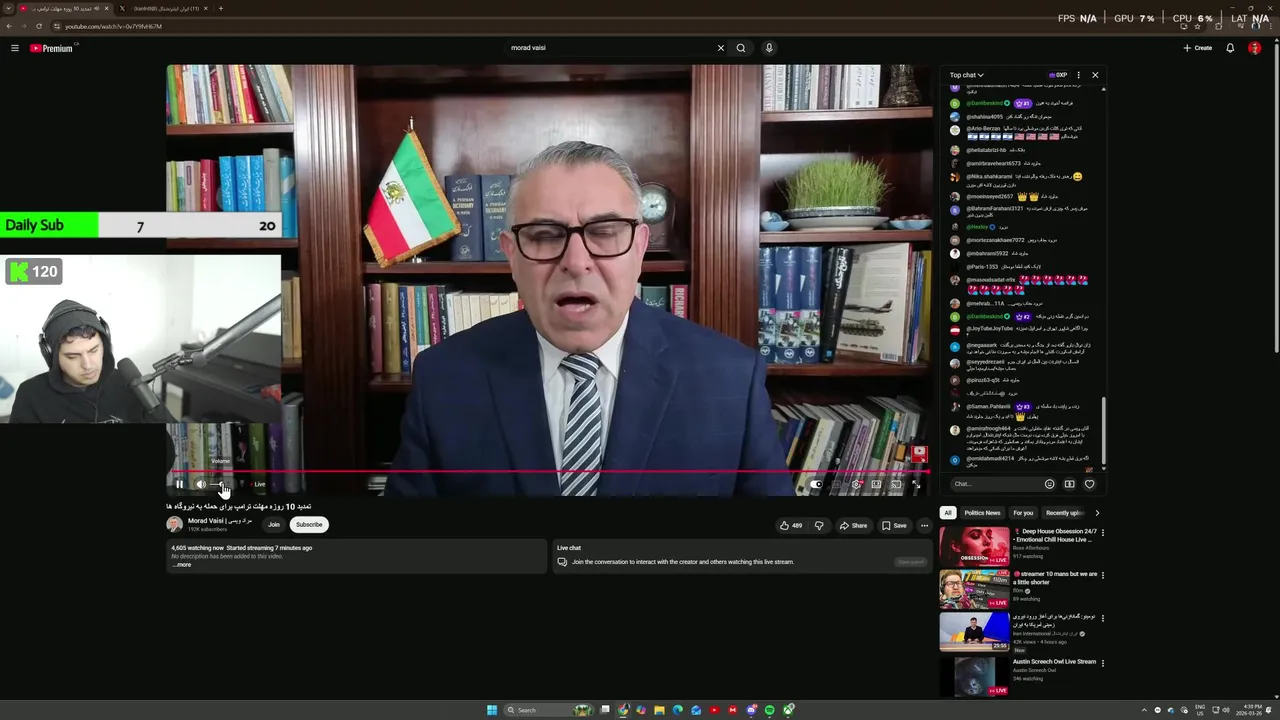
Task: Mute the video volume speaker
Action: pos(200,484)
